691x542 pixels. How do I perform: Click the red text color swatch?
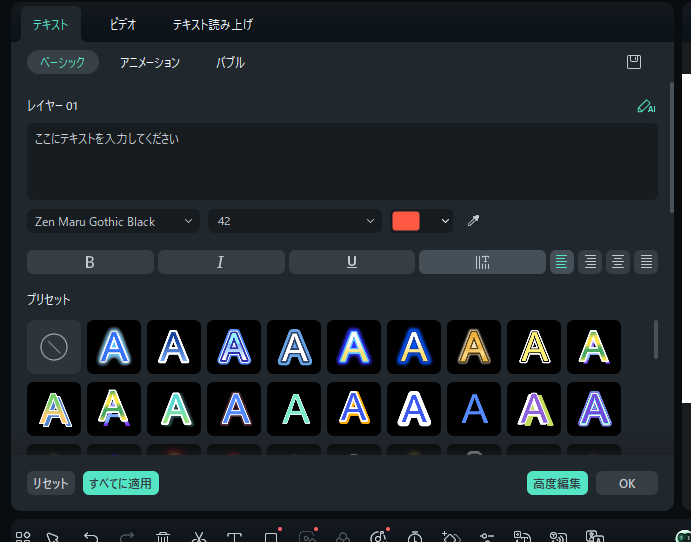pos(406,221)
